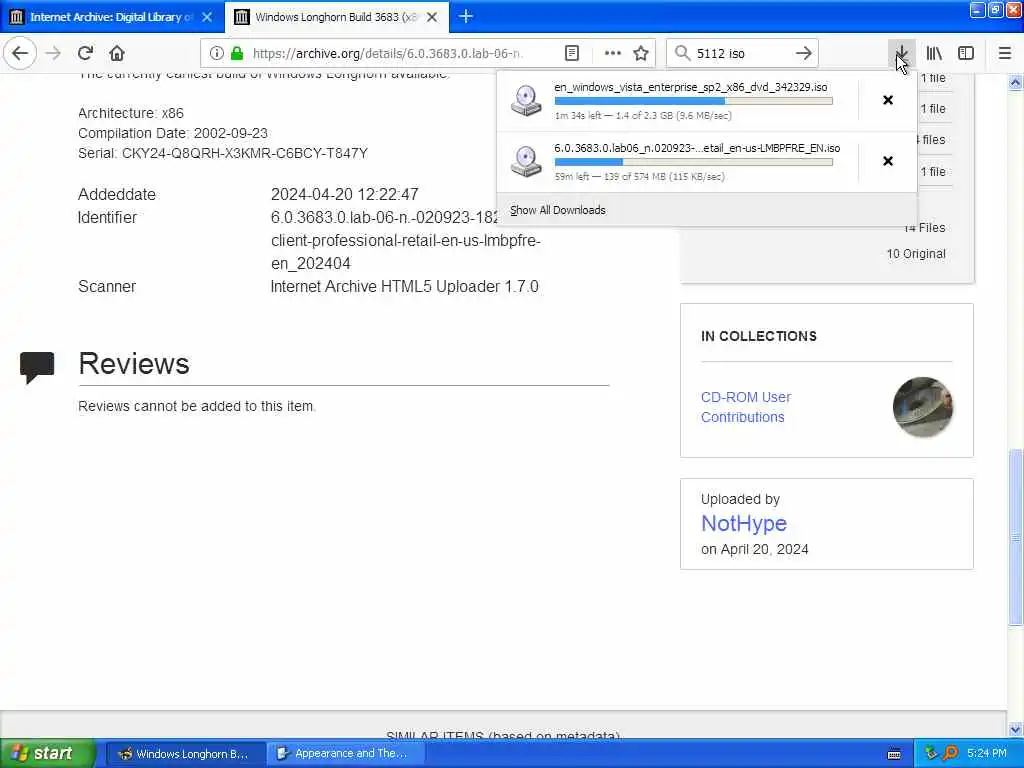This screenshot has width=1024, height=768.
Task: Cancel the Vista enterprise ISO download
Action: (888, 100)
